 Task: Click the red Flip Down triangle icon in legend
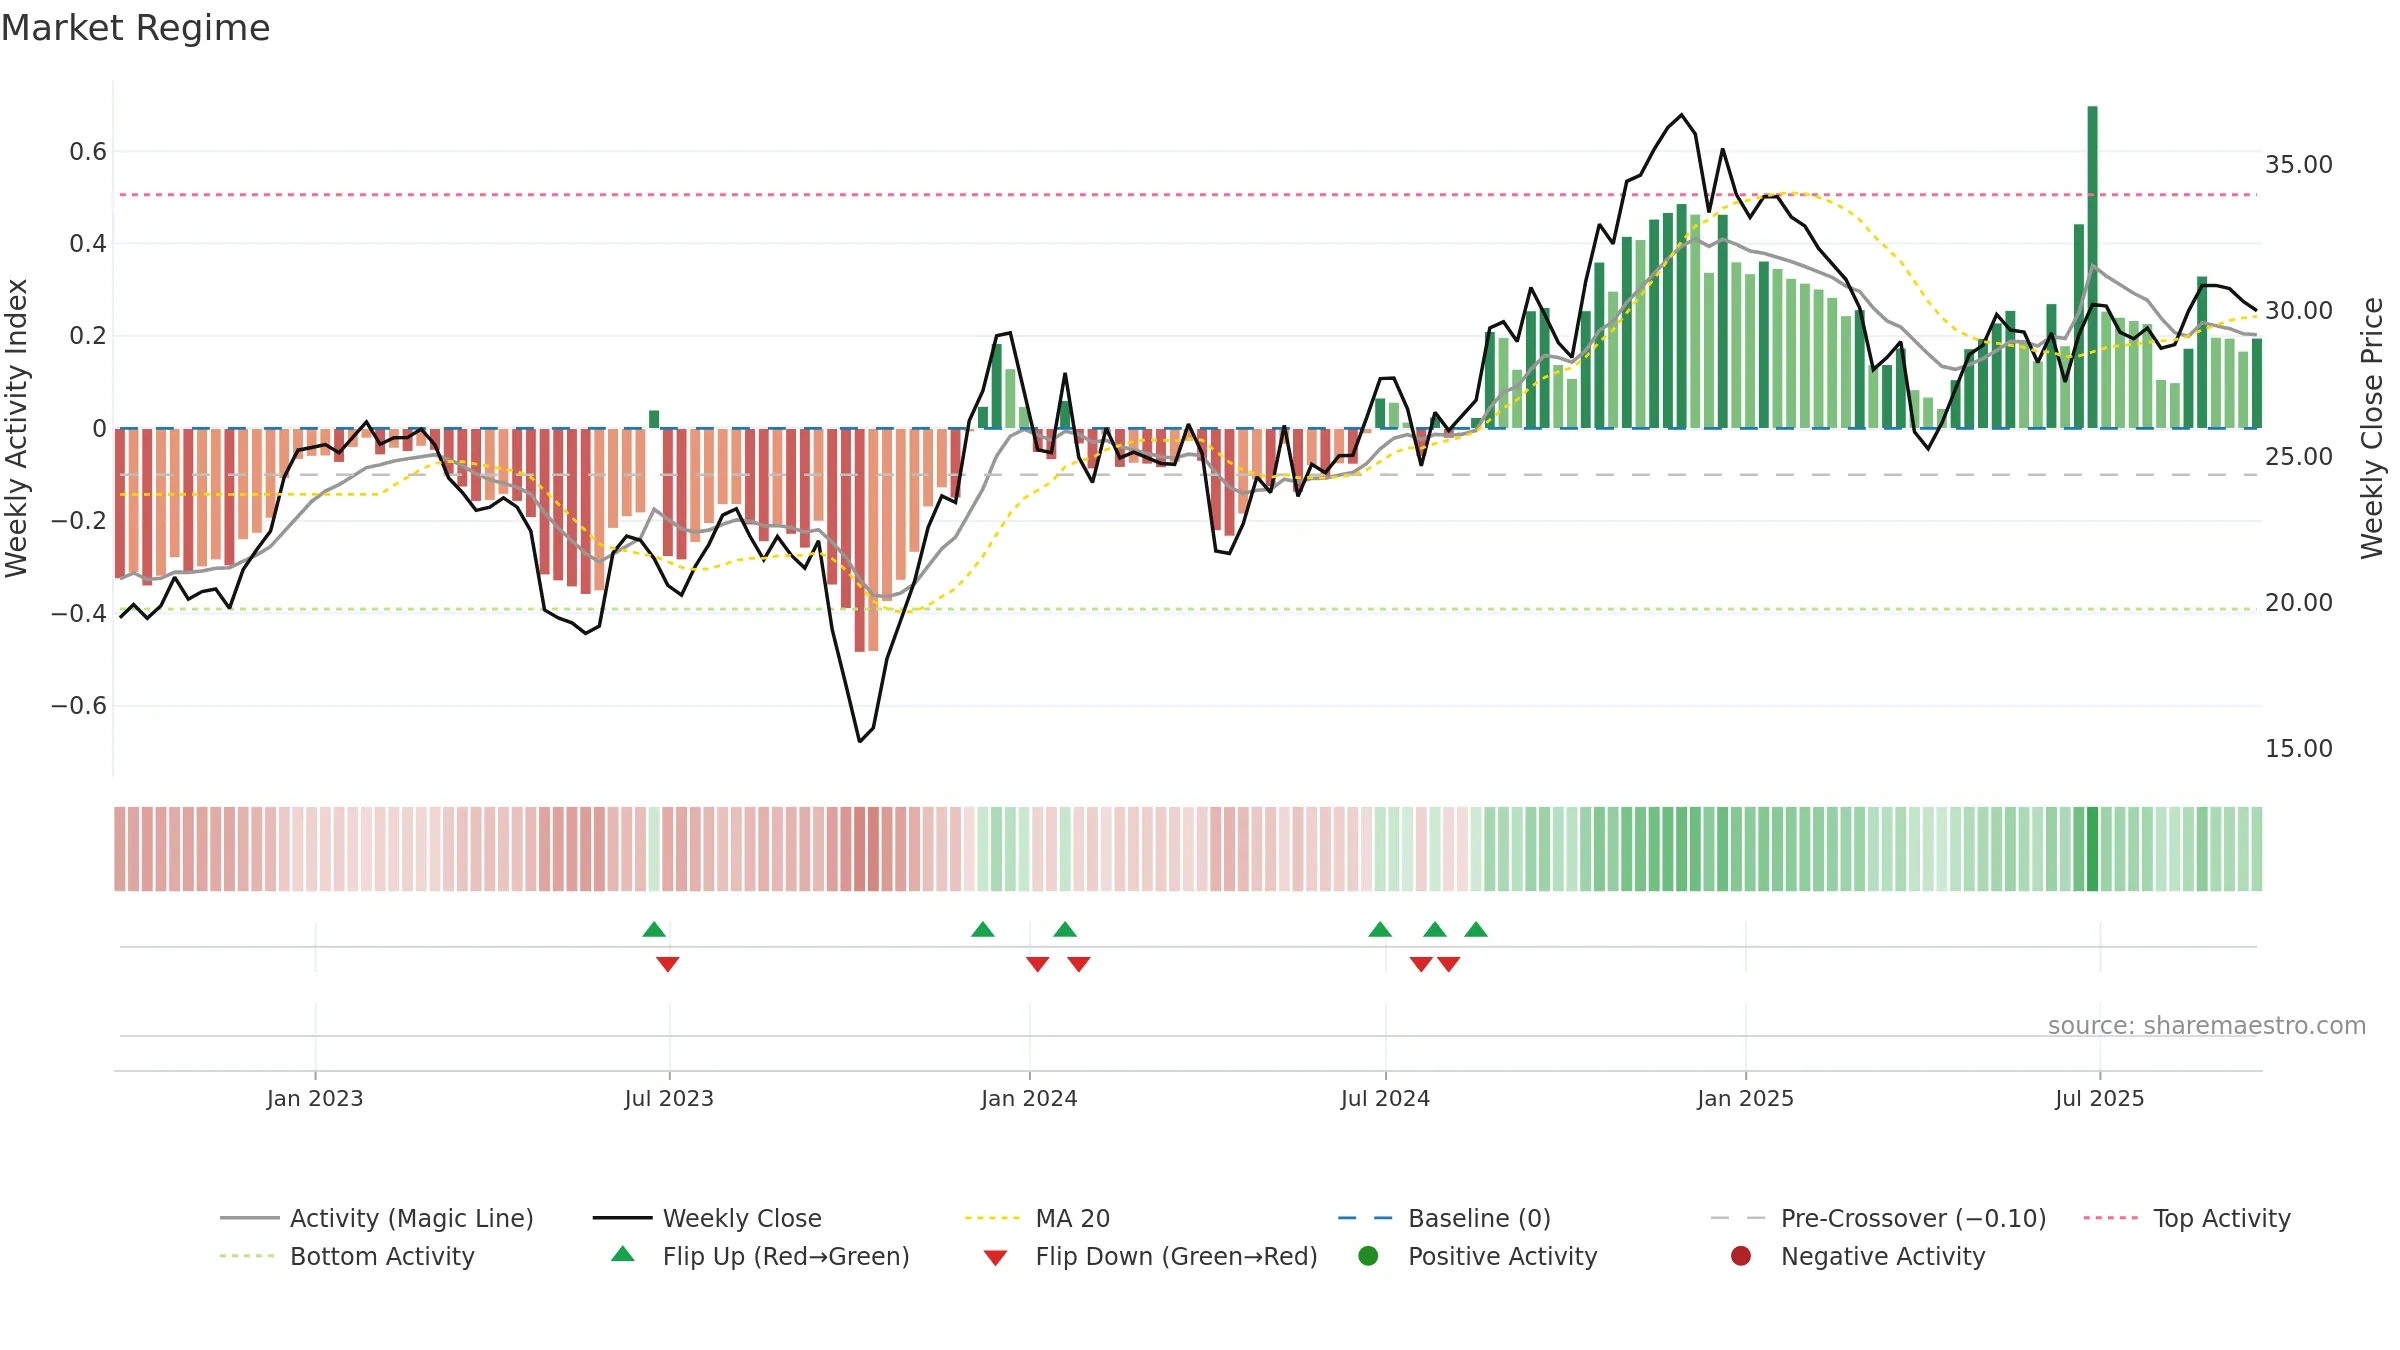tap(995, 1258)
